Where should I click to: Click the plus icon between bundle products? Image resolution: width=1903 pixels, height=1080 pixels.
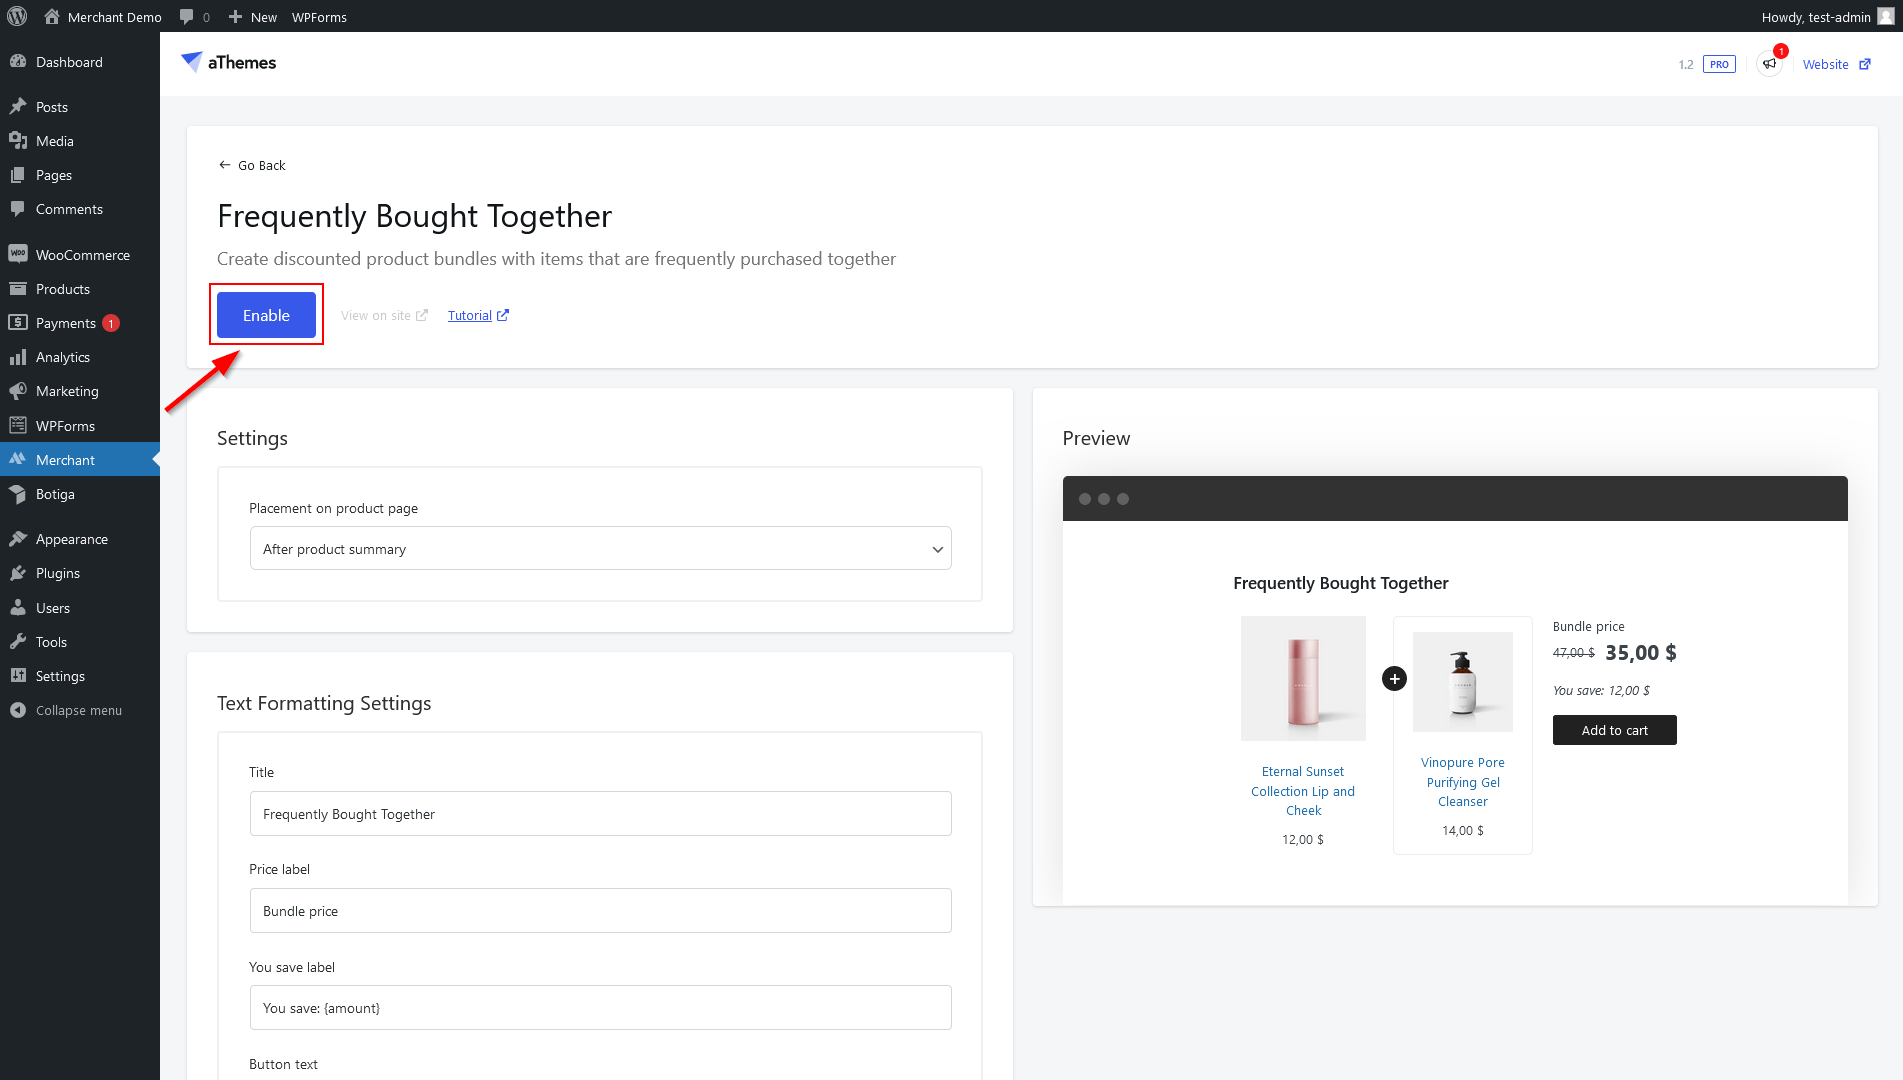point(1394,679)
